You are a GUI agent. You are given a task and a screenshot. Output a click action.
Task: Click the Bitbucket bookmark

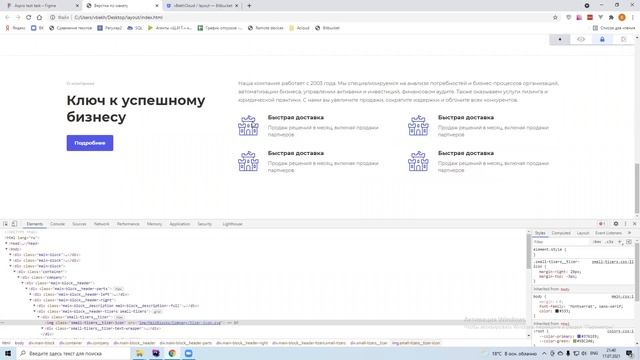pos(327,28)
